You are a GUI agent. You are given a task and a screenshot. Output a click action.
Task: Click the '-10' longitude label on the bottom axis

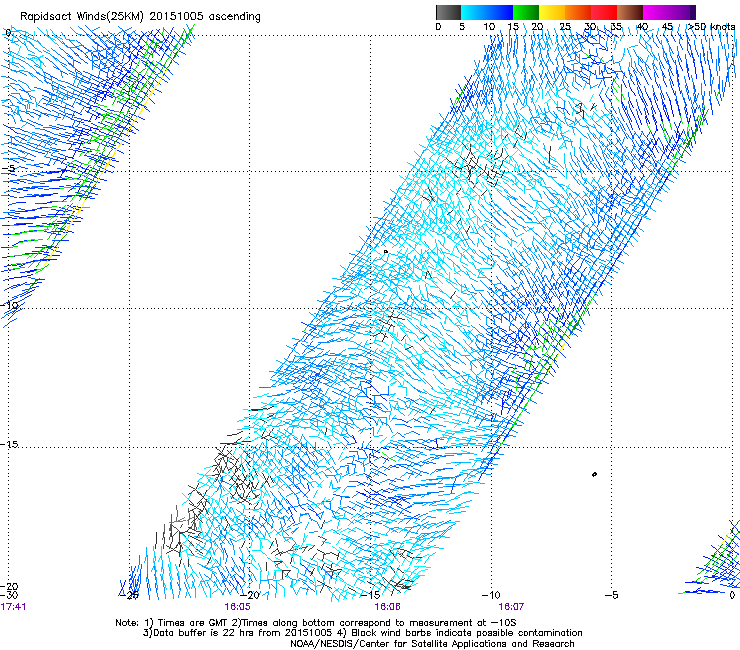coord(491,595)
